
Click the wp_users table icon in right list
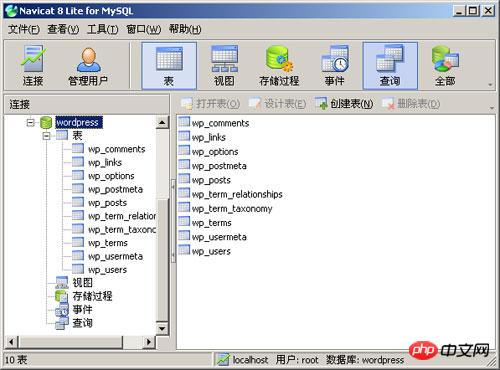point(184,250)
